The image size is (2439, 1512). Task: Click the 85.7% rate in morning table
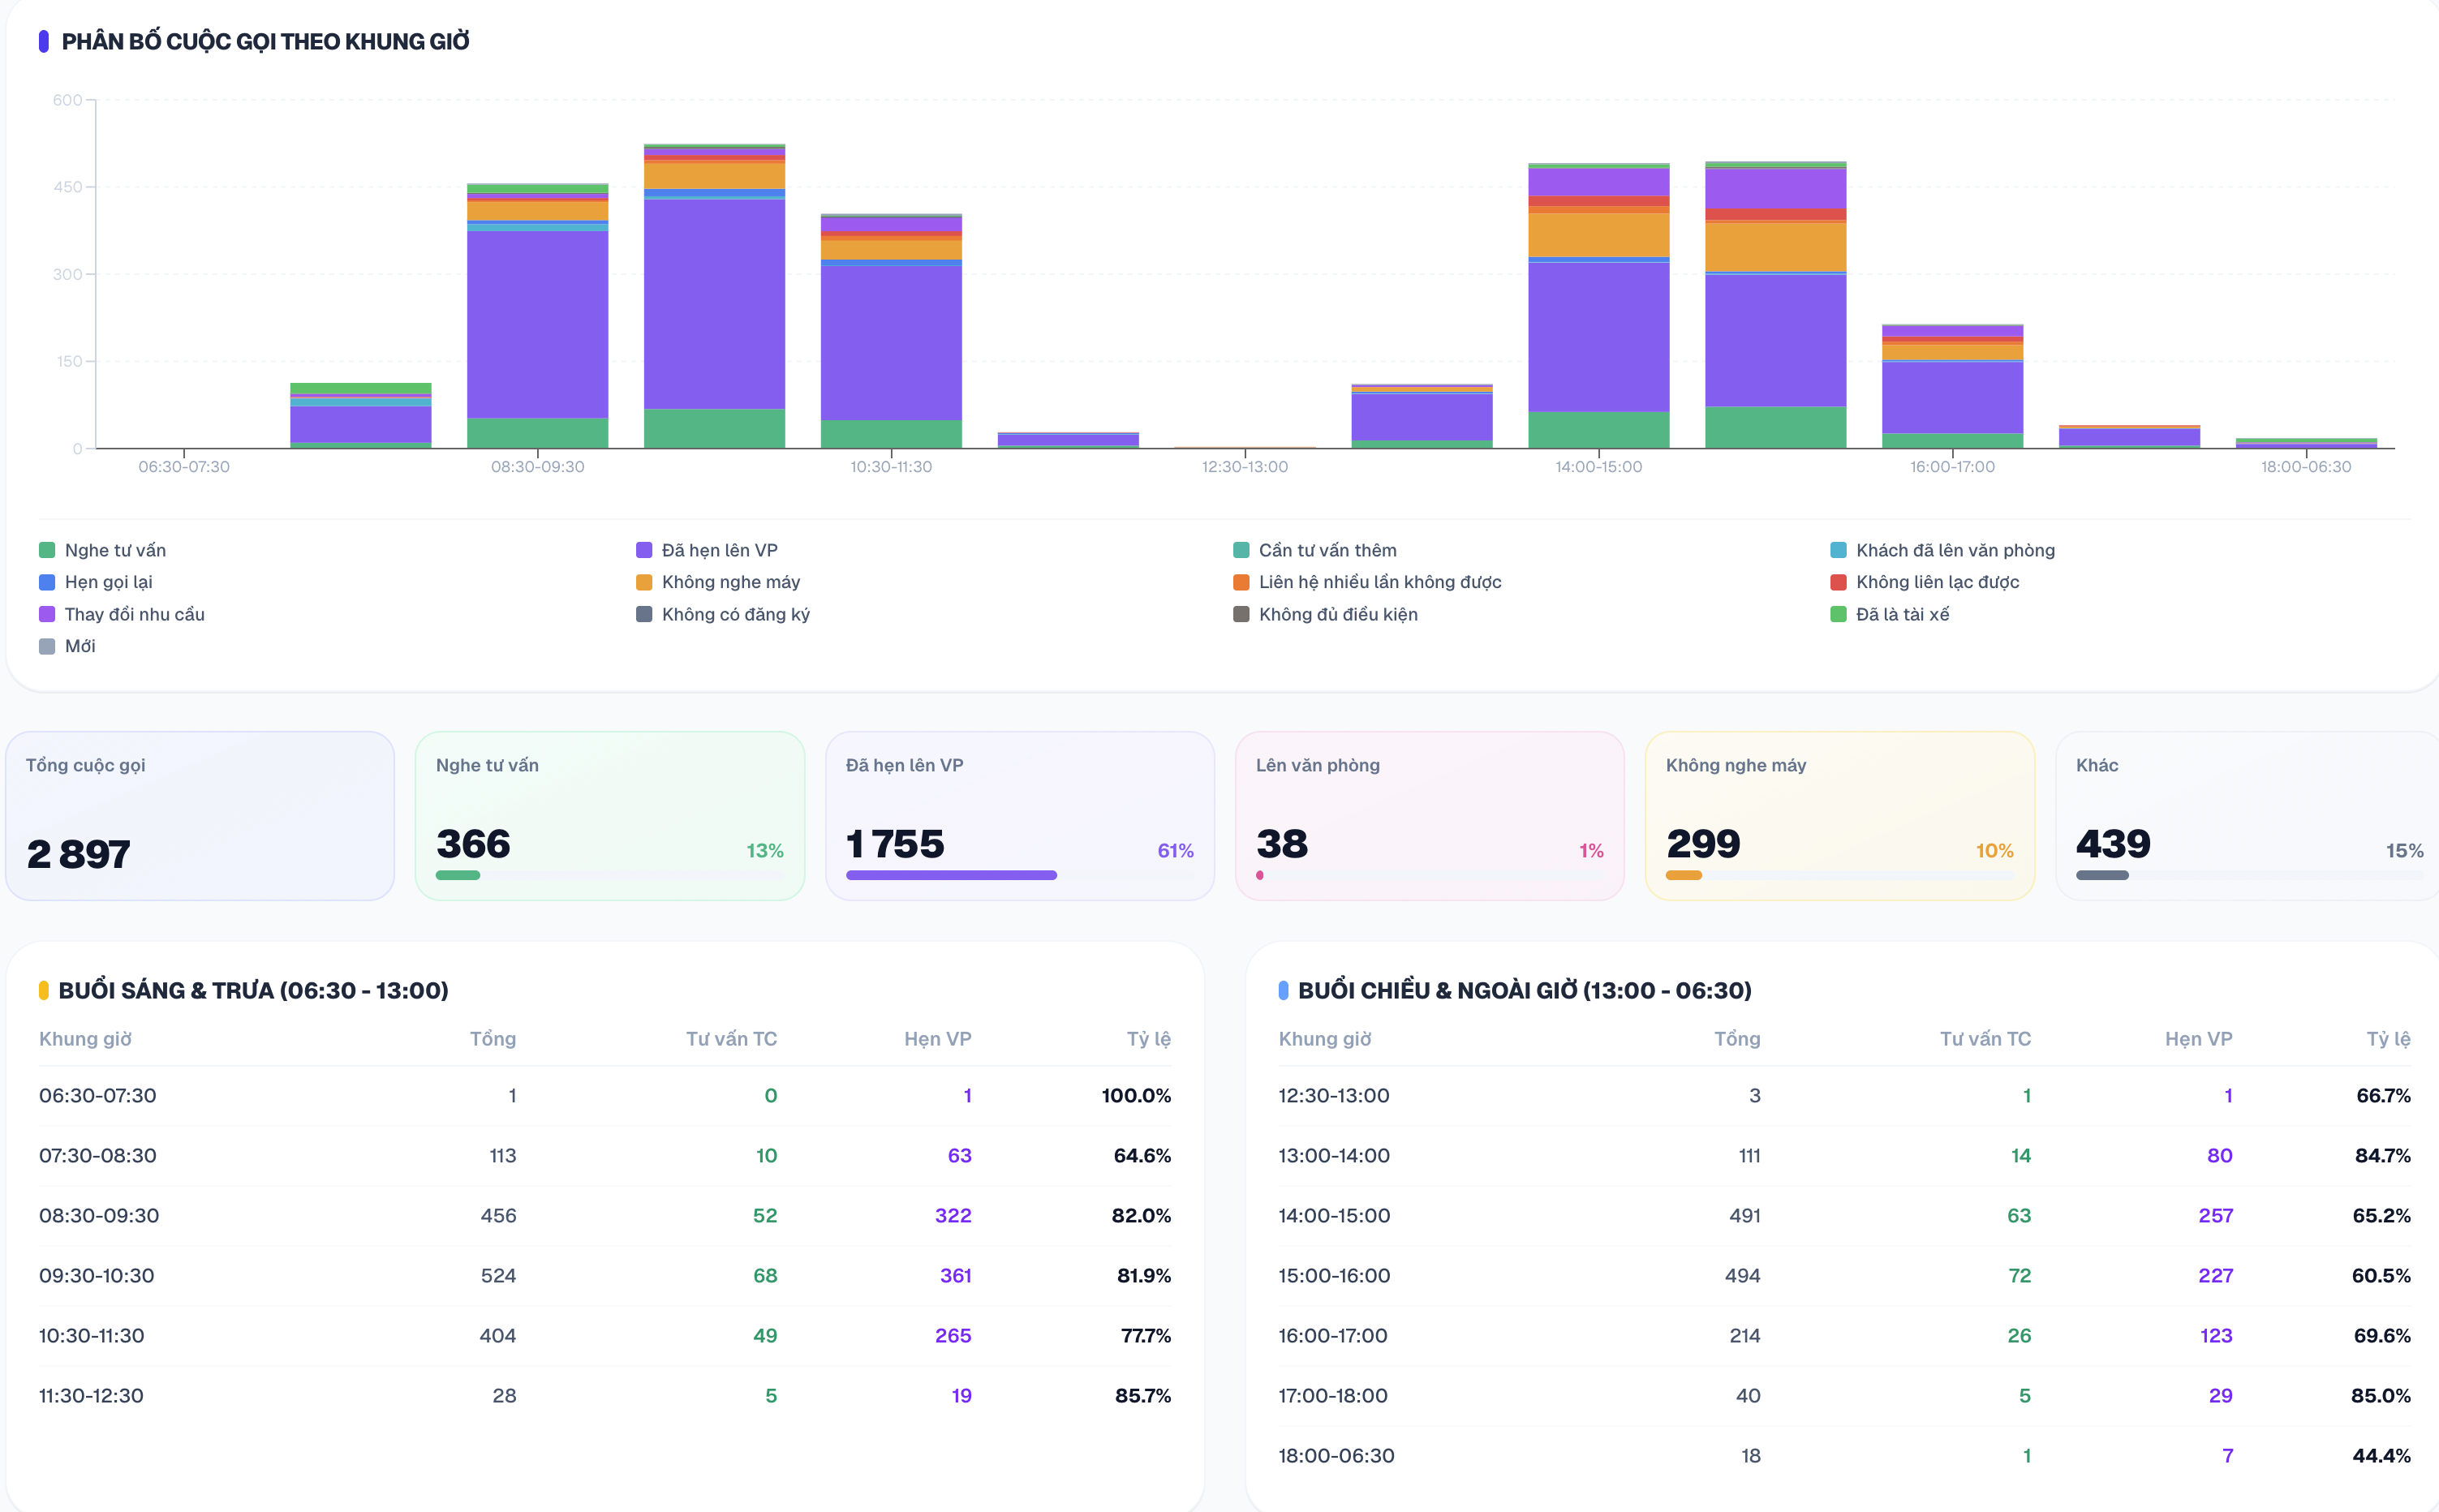1143,1395
